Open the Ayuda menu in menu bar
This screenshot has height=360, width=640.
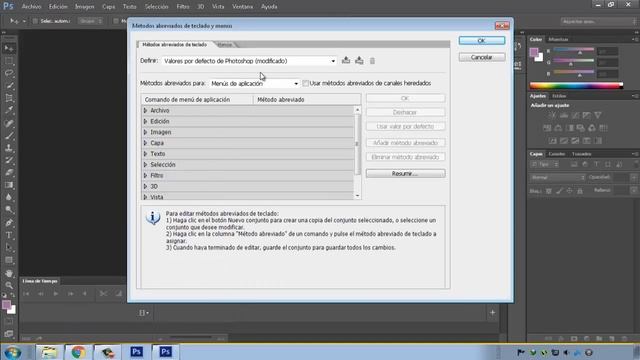269,7
